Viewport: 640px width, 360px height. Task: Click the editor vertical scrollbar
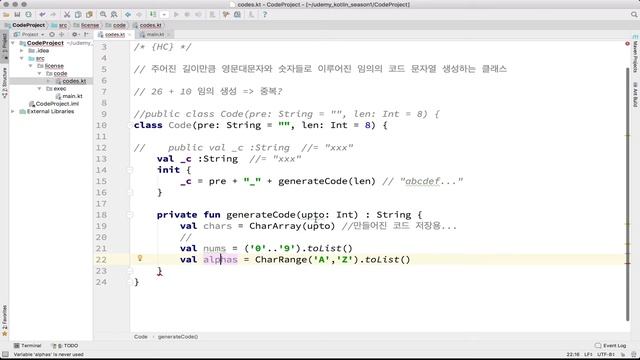627,194
